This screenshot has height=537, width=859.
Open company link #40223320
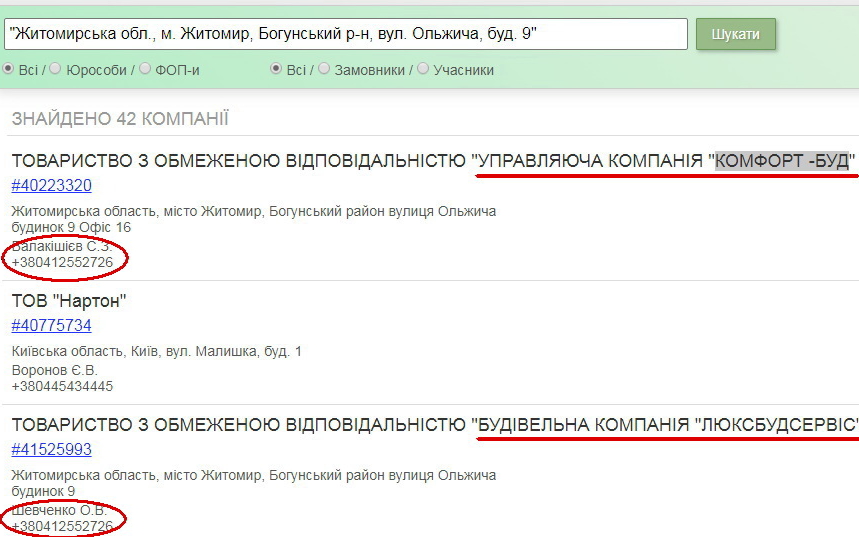pyautogui.click(x=51, y=186)
